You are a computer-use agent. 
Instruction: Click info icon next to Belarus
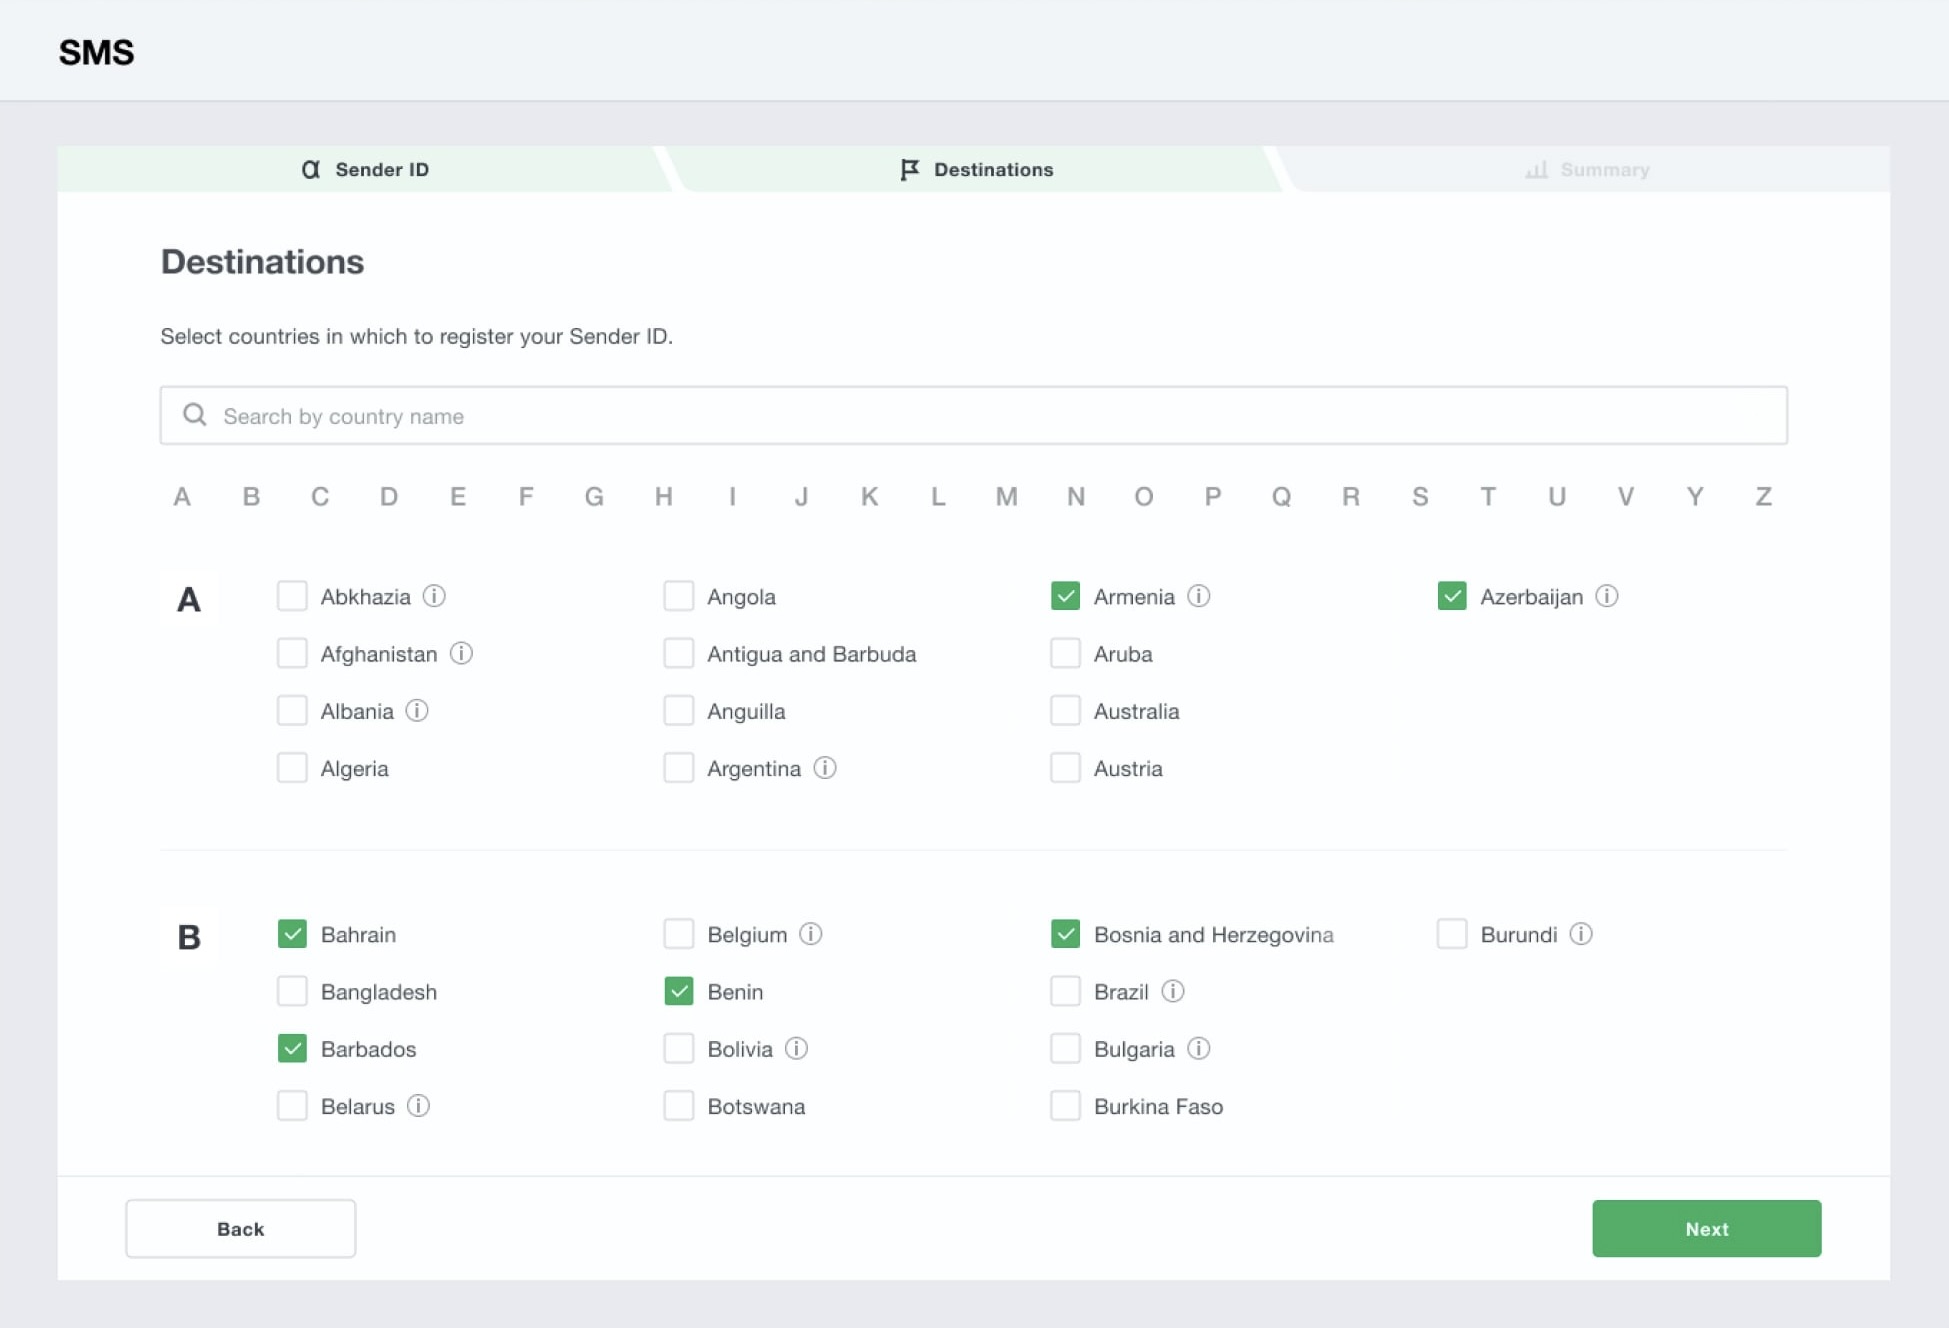point(418,1106)
